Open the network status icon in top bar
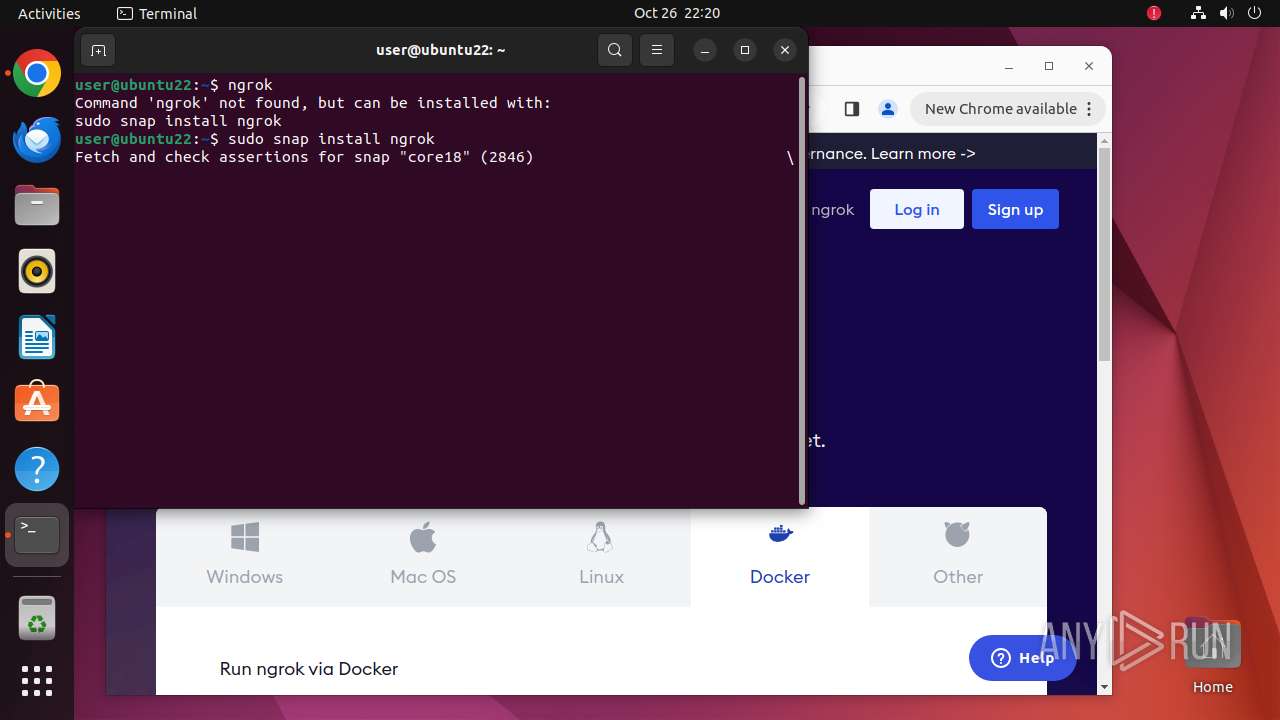The height and width of the screenshot is (720, 1280). 1198,13
